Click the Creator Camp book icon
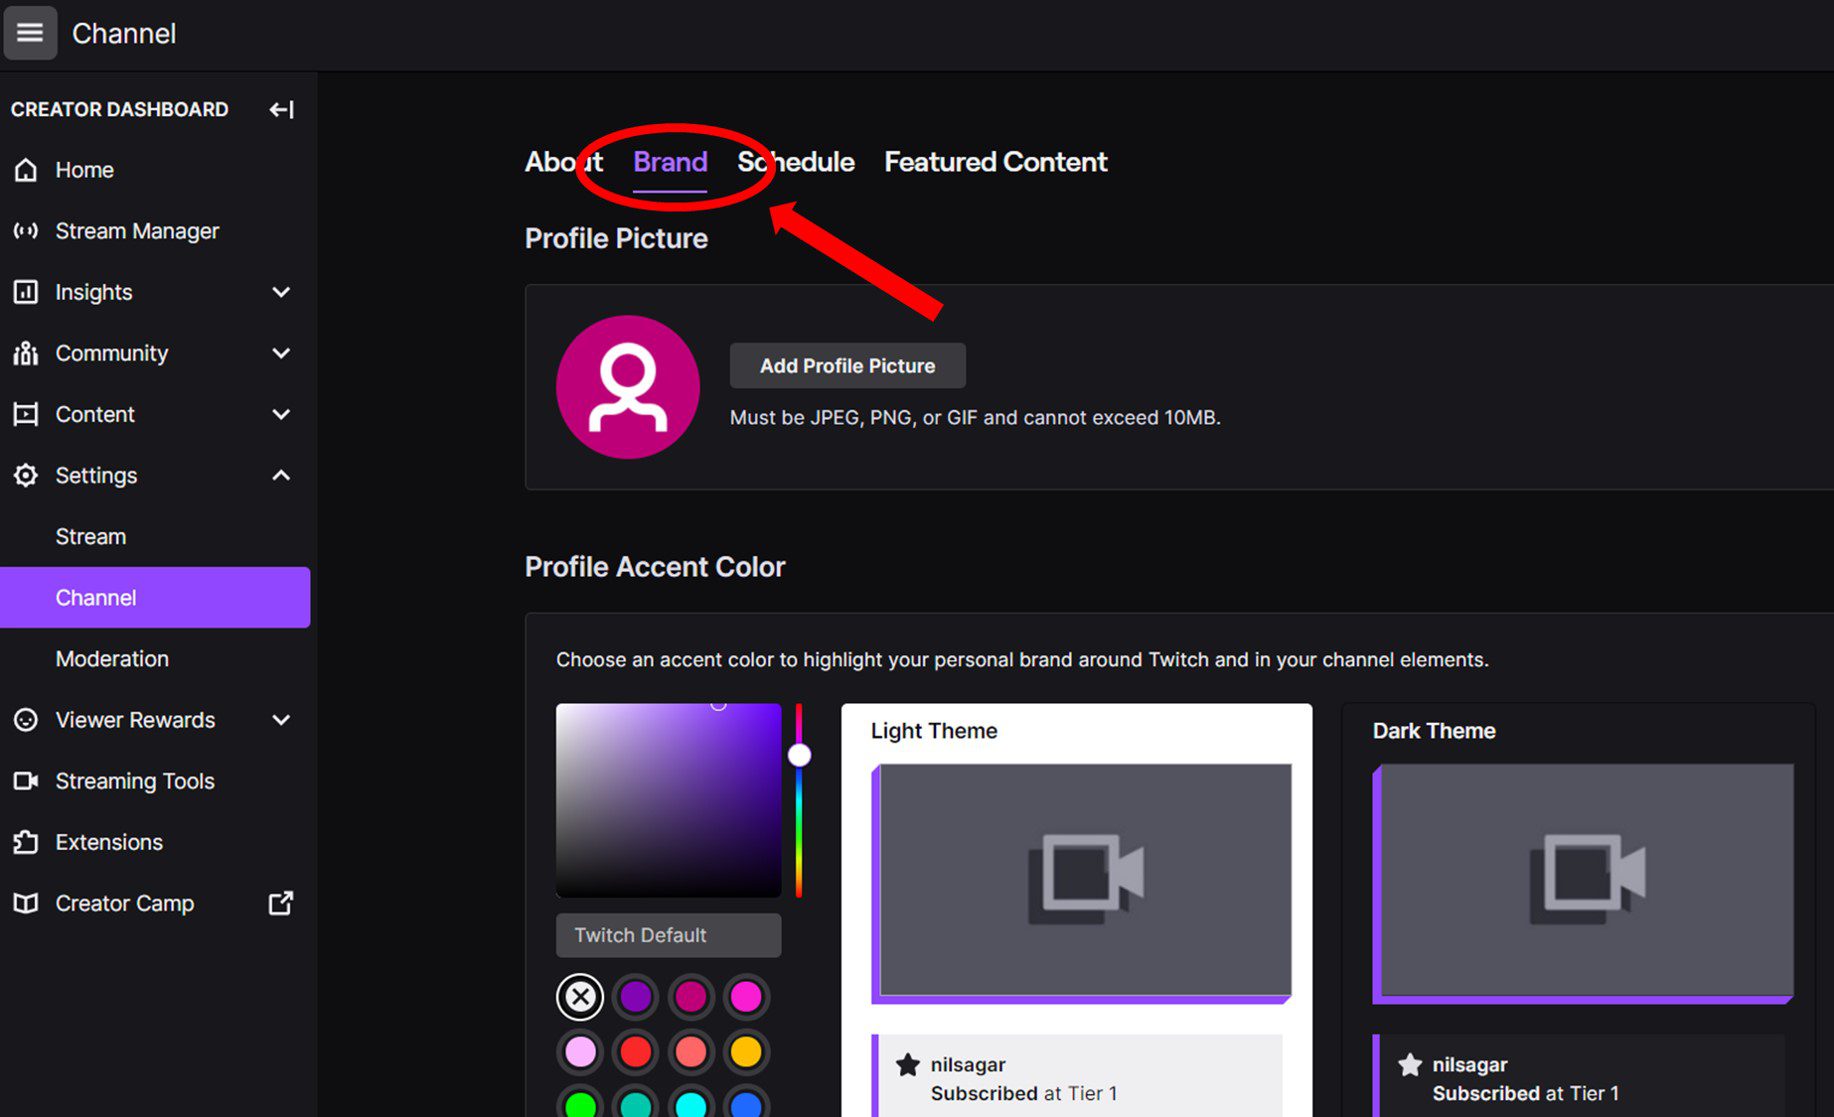Viewport: 1834px width, 1117px height. [x=26, y=903]
